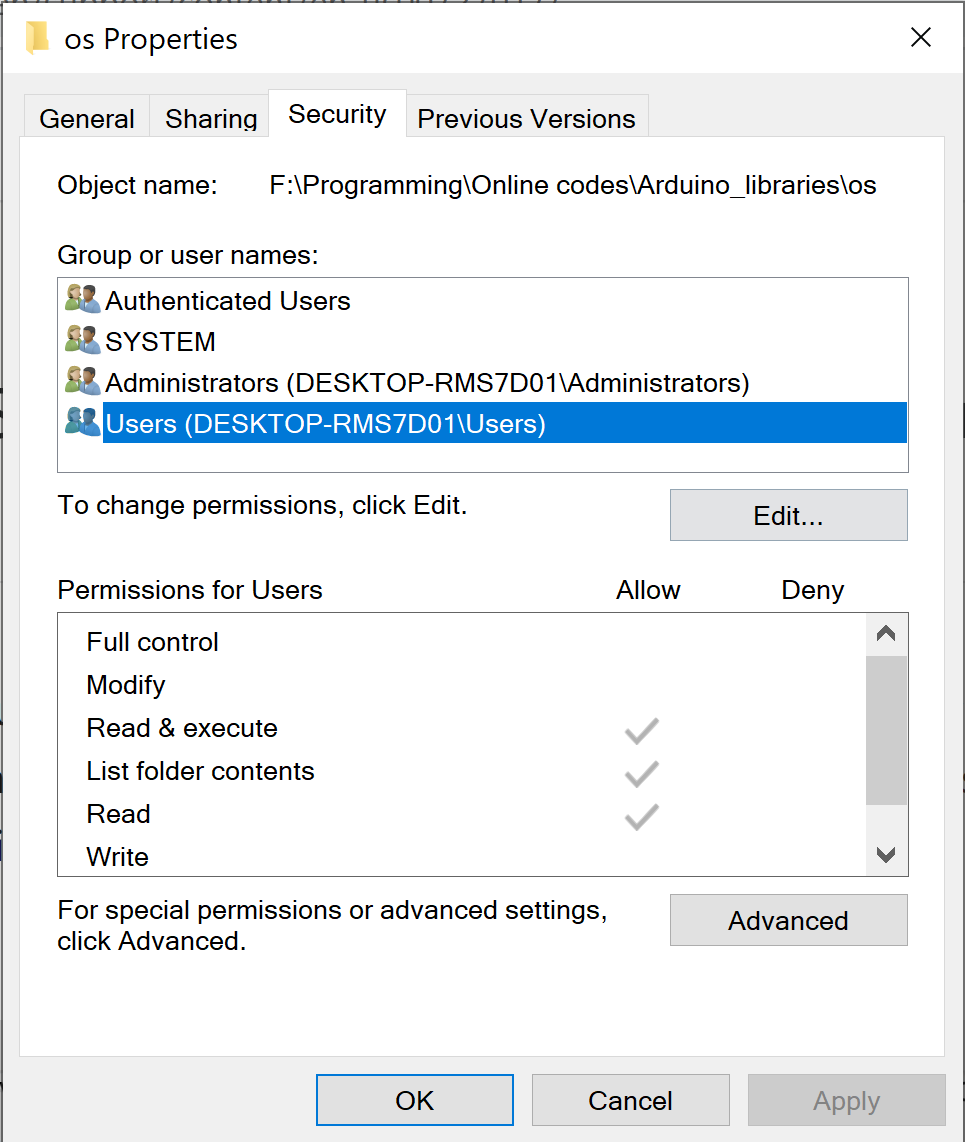Open the Previous Versions tab
Screen dimensions: 965x1142
click(527, 118)
